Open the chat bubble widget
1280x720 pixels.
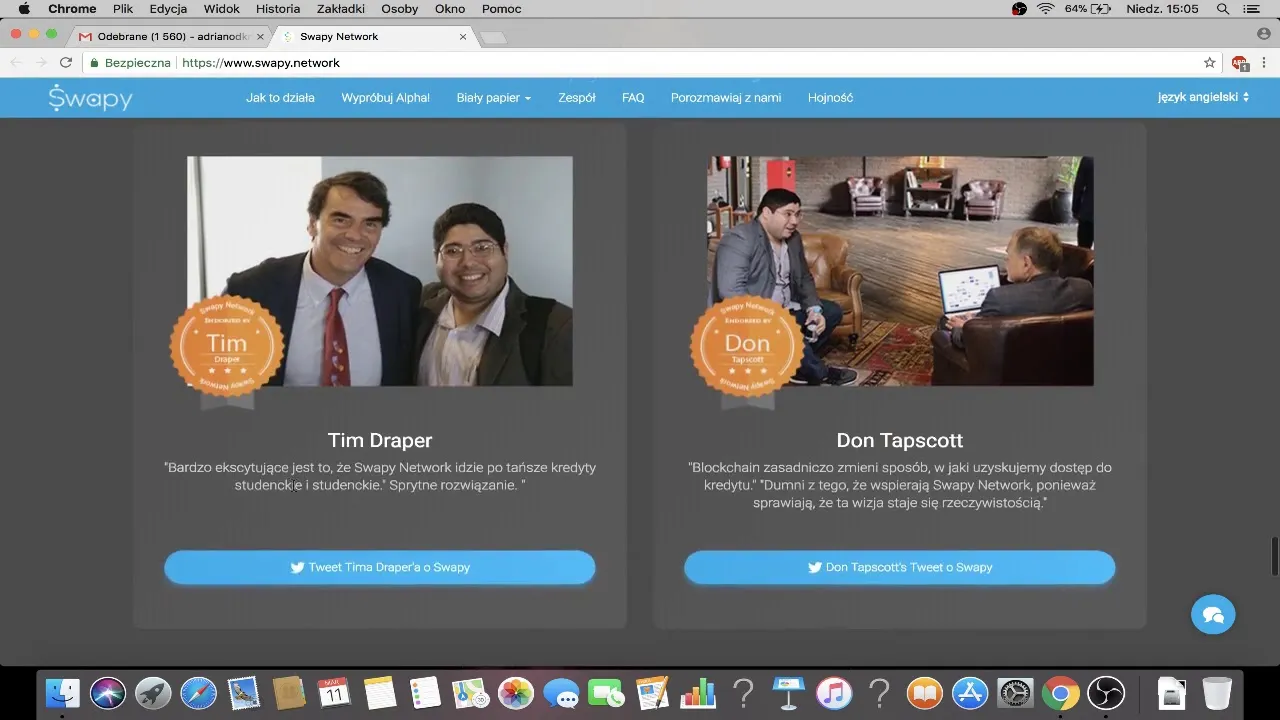1213,614
